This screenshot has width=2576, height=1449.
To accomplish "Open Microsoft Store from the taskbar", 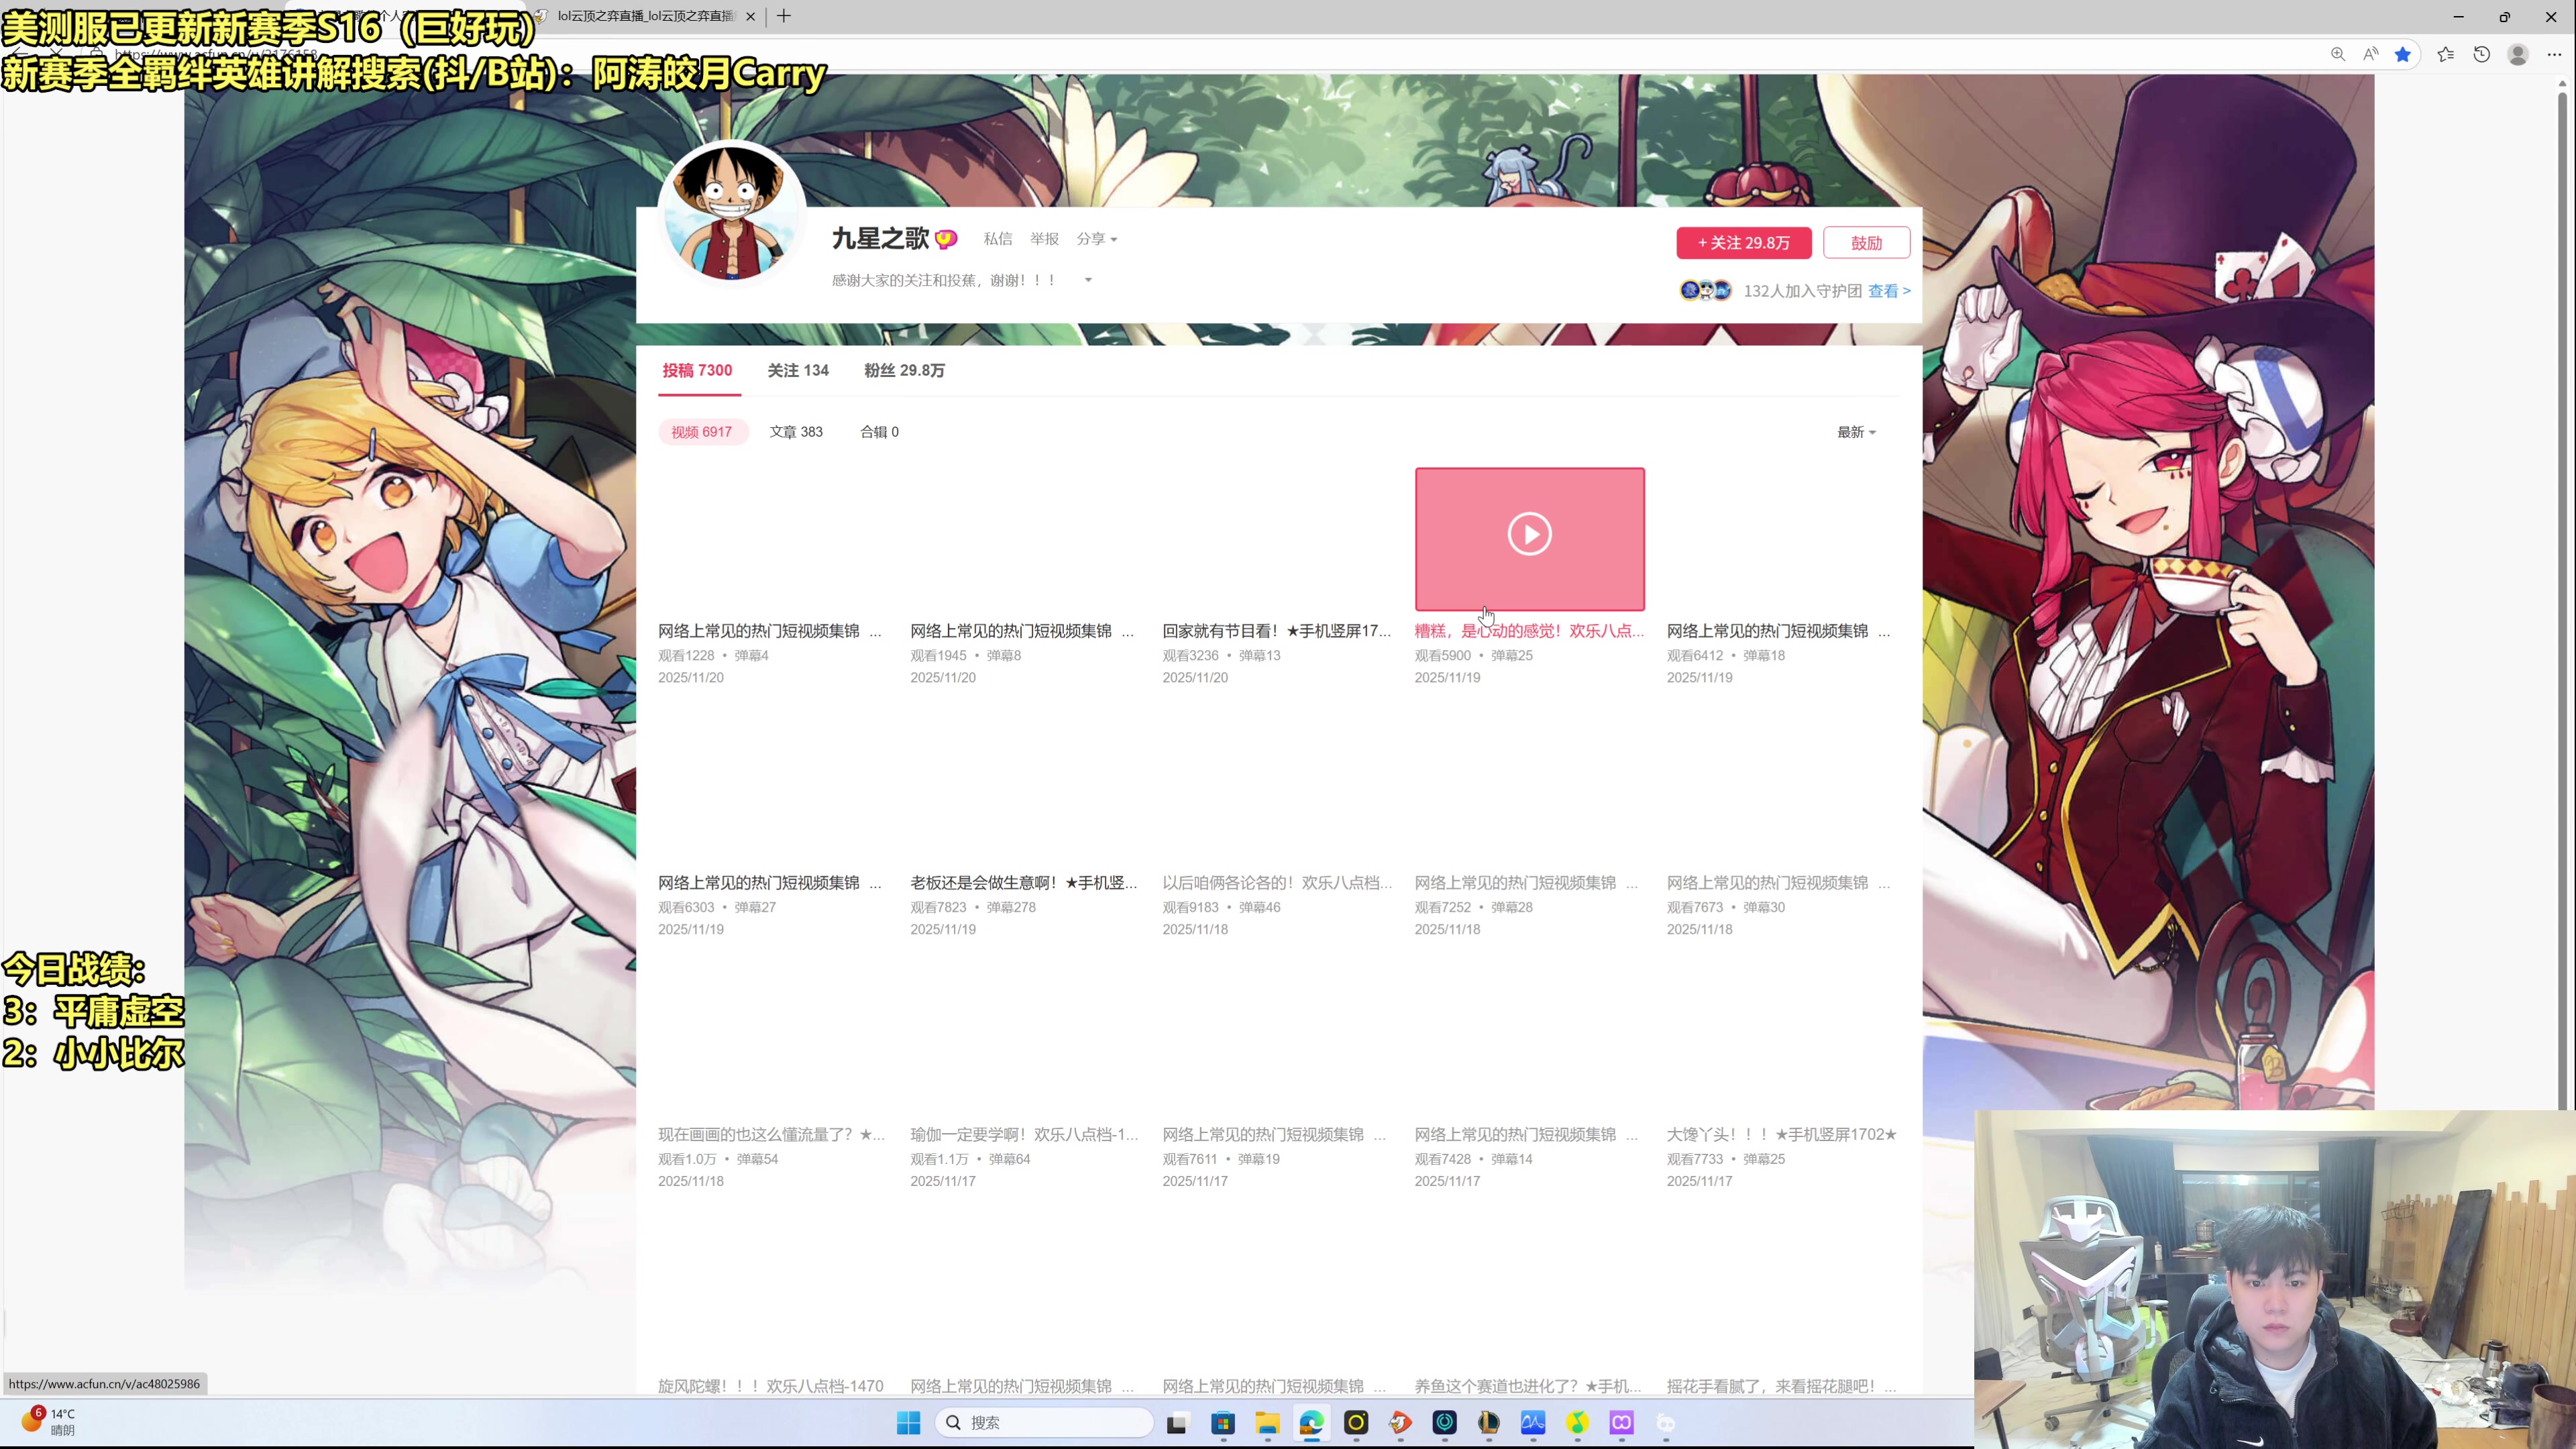I will [x=1222, y=1423].
